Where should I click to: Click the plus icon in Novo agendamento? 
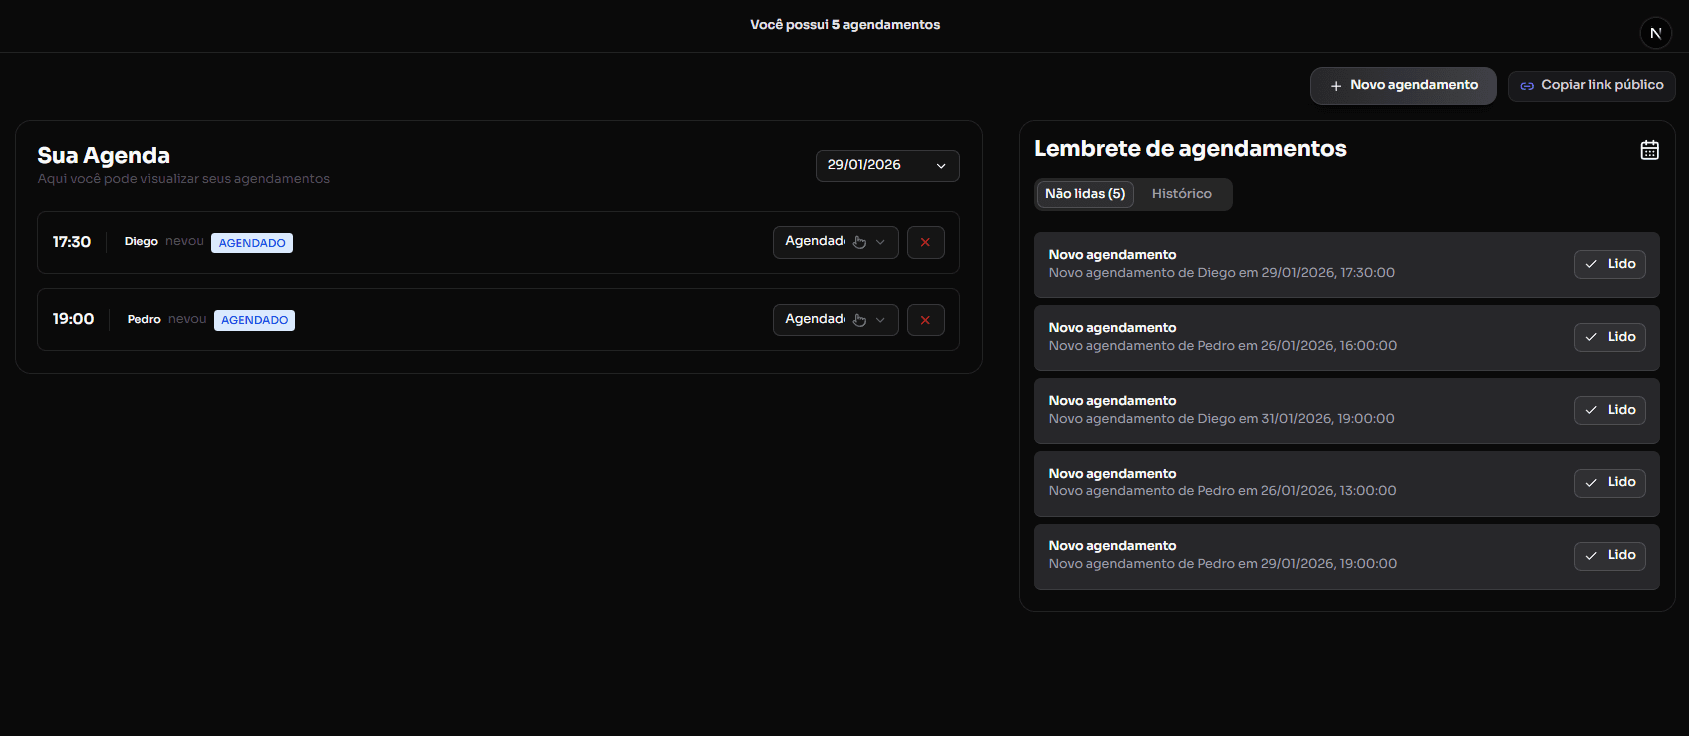(x=1335, y=86)
